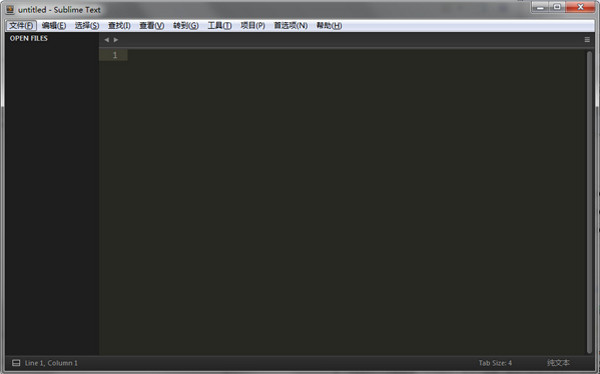Open the 选择(S) menu
Image resolution: width=600 pixels, height=374 pixels.
(x=87, y=26)
